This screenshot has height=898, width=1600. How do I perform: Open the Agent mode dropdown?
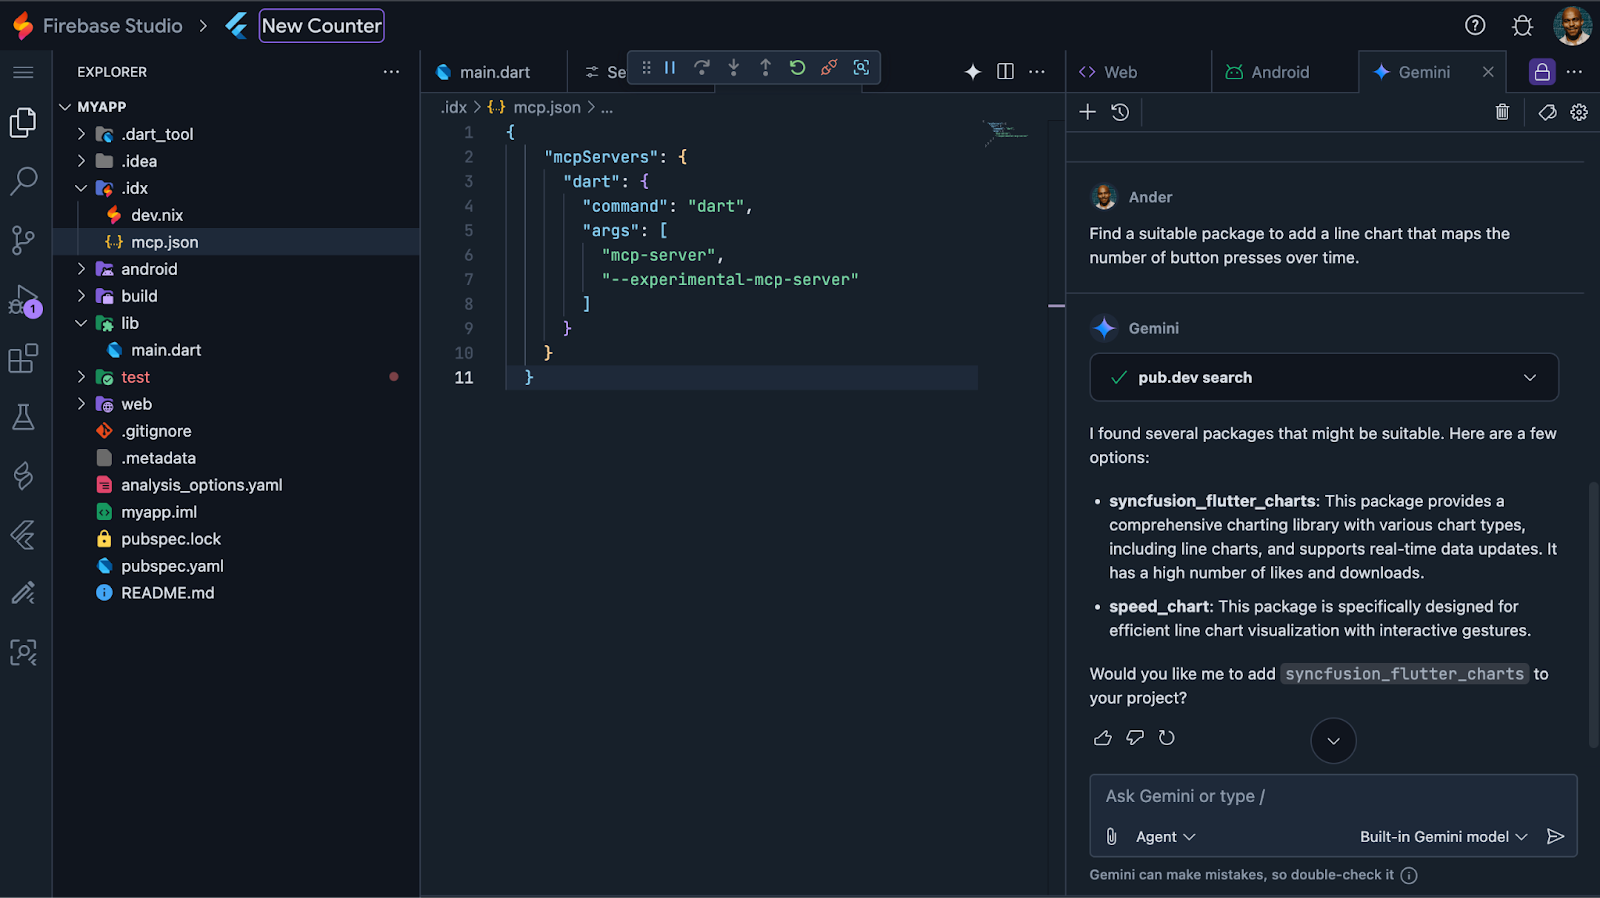(1165, 837)
